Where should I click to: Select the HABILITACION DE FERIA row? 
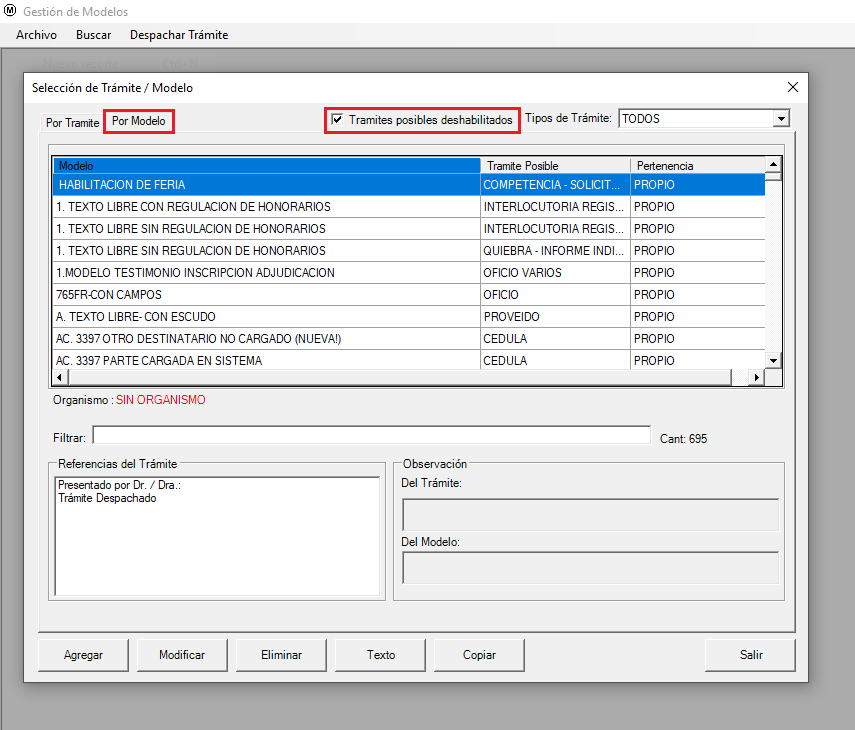(x=409, y=185)
